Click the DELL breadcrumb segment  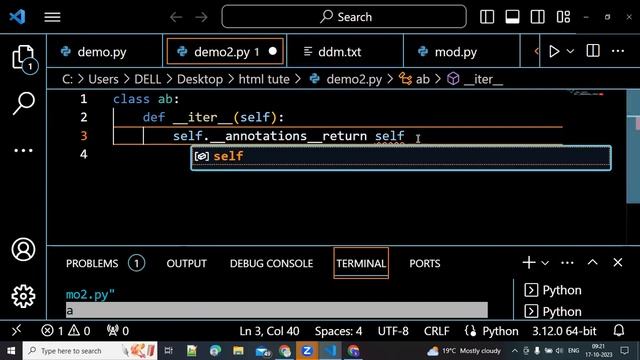147,79
